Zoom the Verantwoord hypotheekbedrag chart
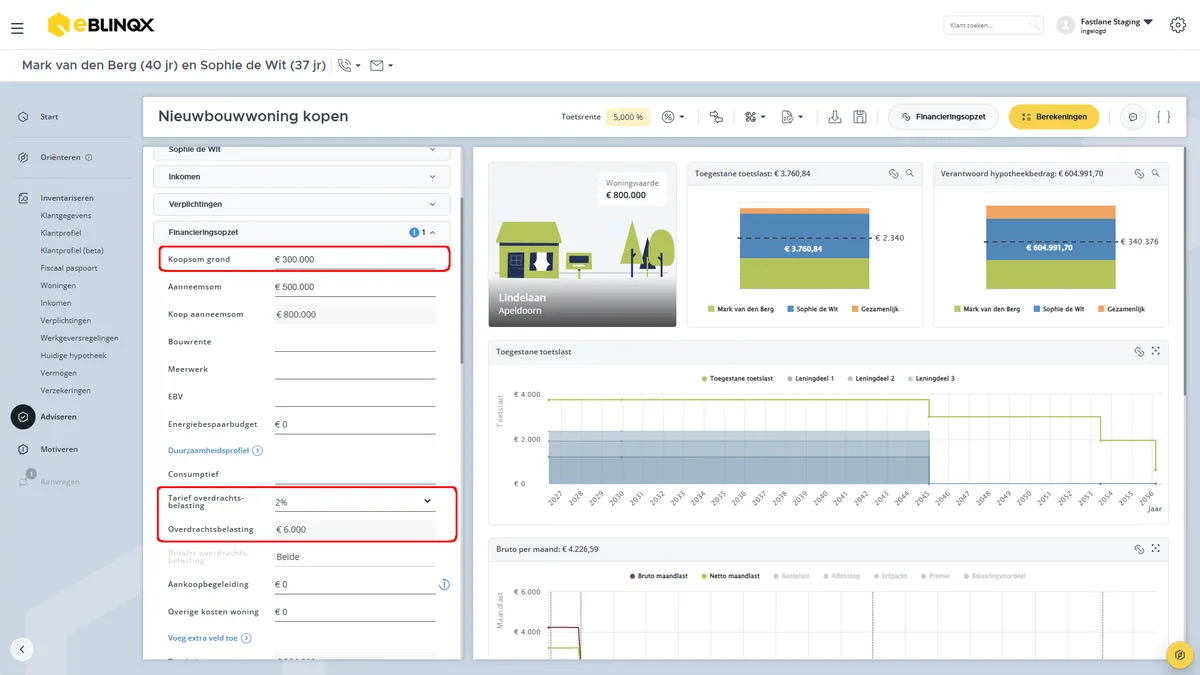Screen dimensions: 1200x675 click(x=1156, y=173)
